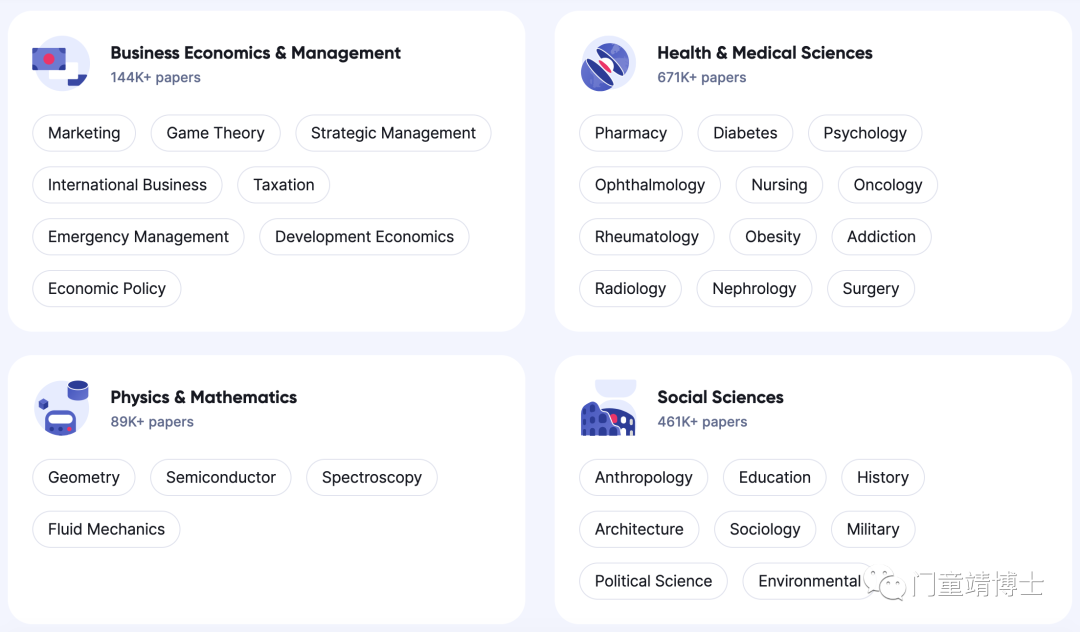Image resolution: width=1080 pixels, height=632 pixels.
Task: Open the Addiction topic tag
Action: coord(882,237)
